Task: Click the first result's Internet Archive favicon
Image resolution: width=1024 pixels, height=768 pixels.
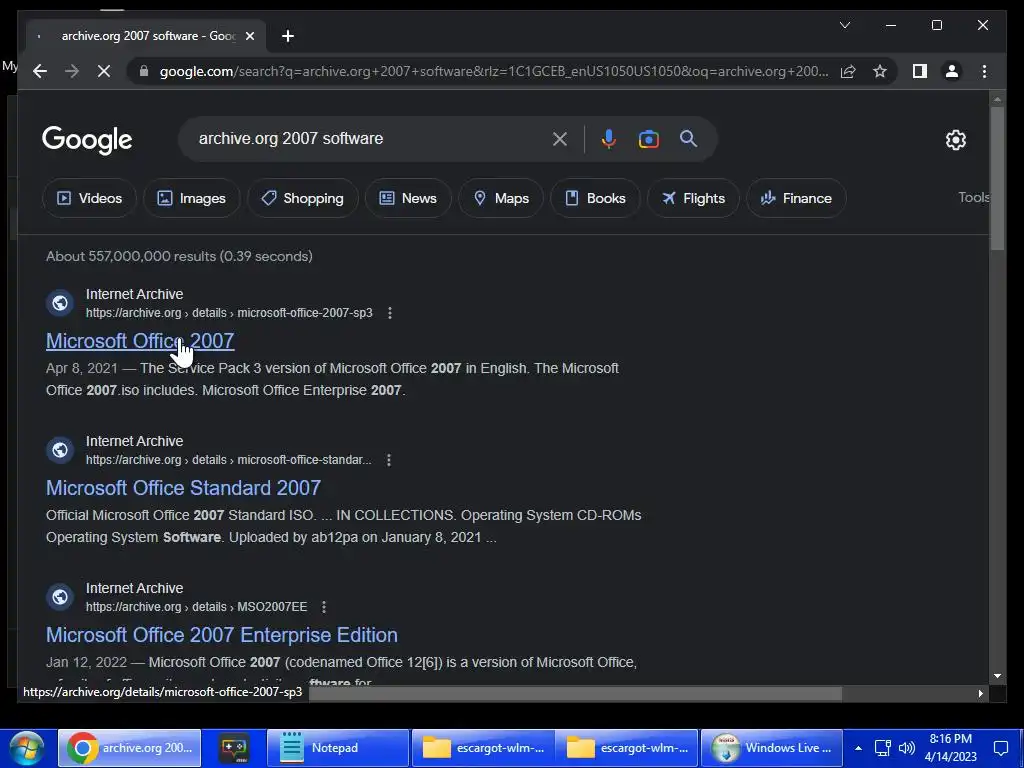Action: pos(60,303)
